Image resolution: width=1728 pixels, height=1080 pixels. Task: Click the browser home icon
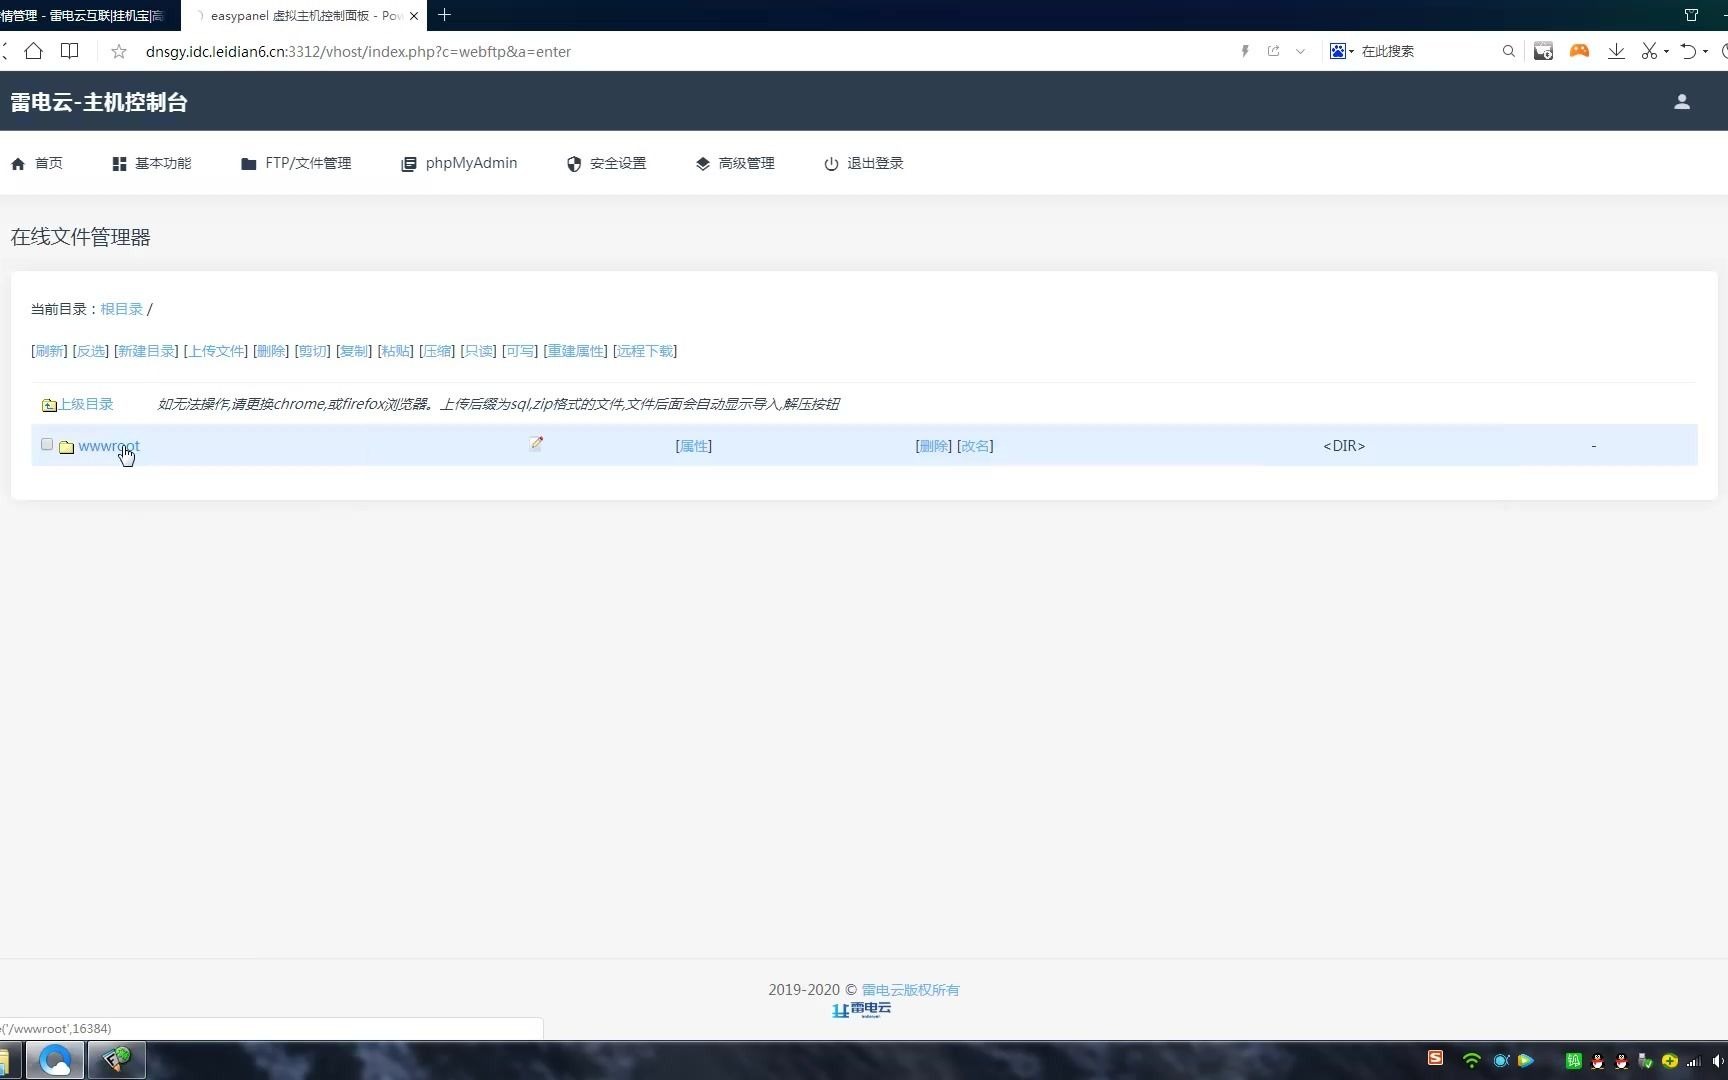[33, 51]
